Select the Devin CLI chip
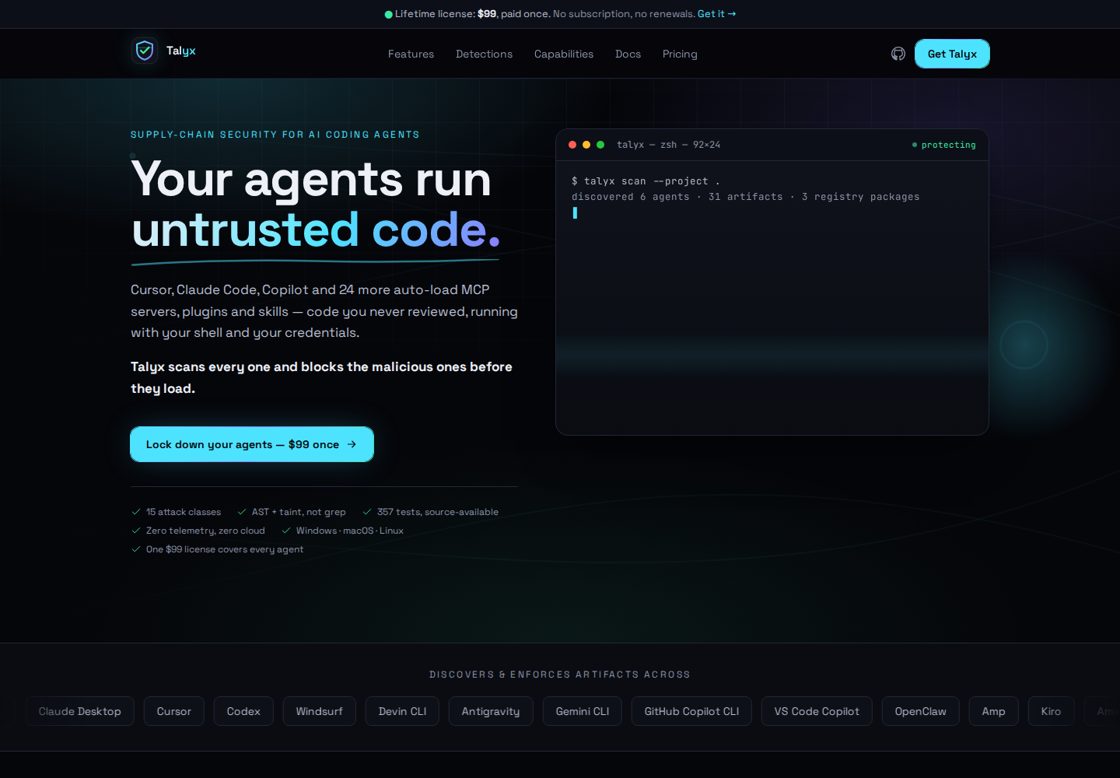The image size is (1120, 778). [402, 711]
